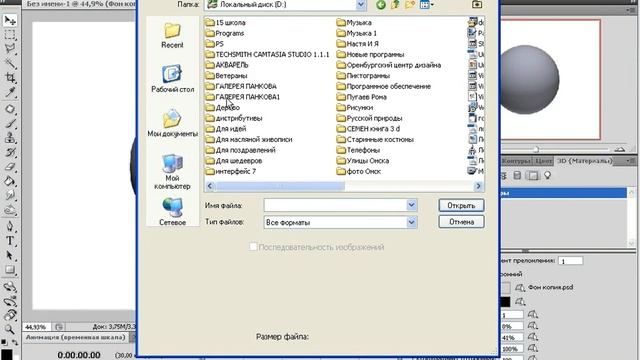Expand the Папка drive dropdown

tap(361, 4)
